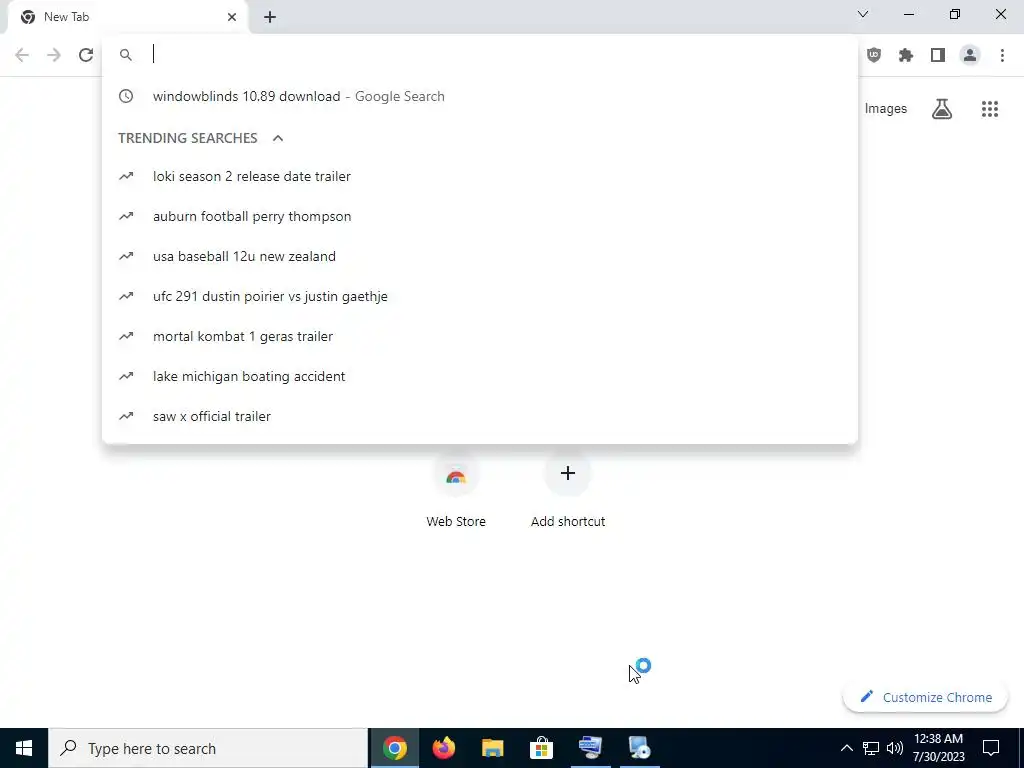1024x768 pixels.
Task: Toggle the Chrome side panel icon
Action: 938,56
